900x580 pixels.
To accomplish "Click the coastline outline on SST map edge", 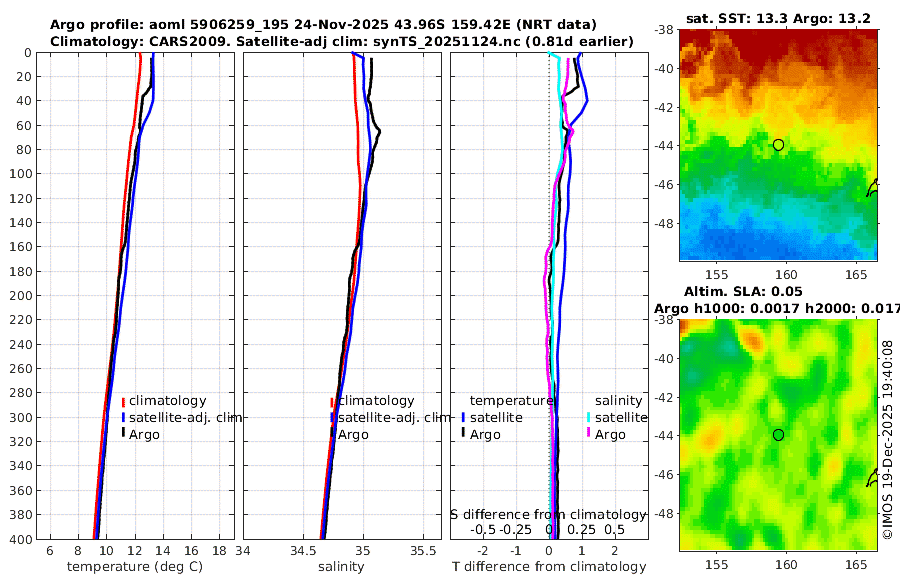I will [872, 188].
